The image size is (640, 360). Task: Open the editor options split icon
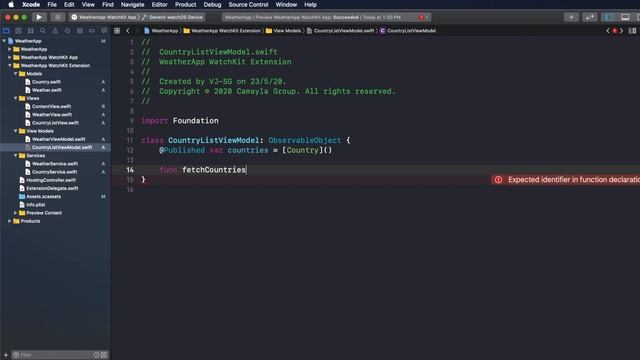point(632,31)
